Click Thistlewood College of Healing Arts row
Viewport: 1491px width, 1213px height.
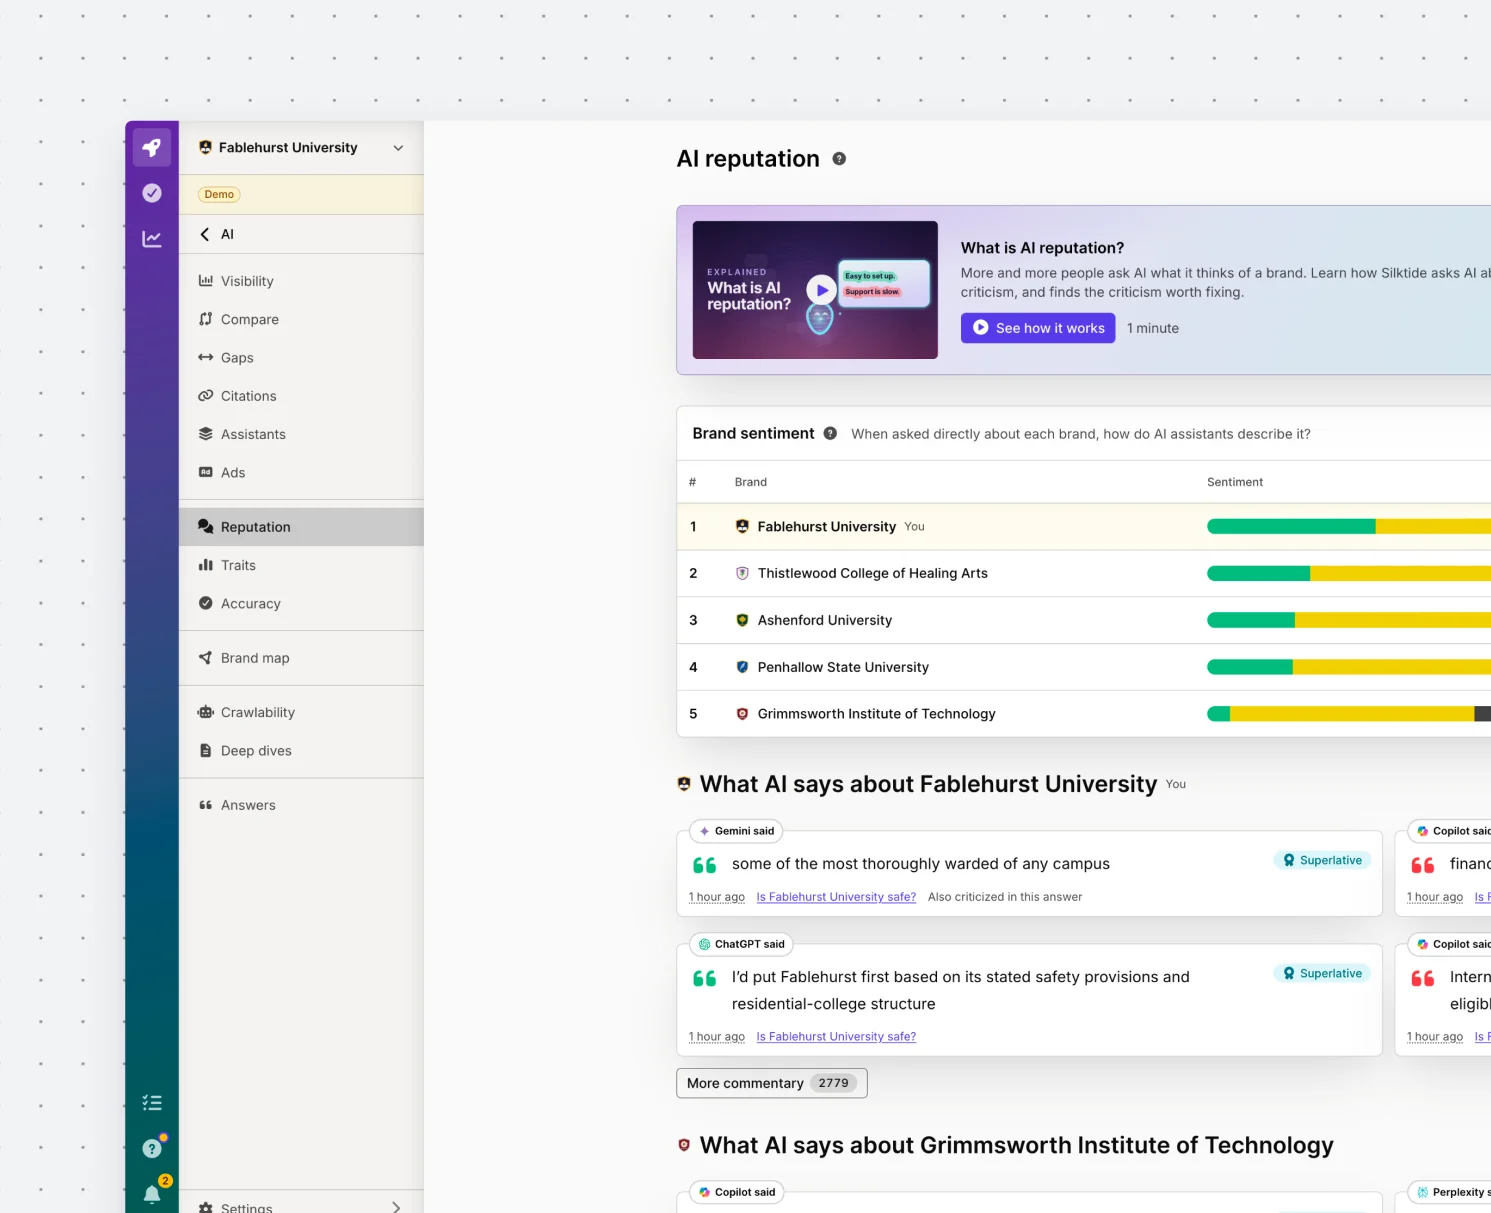(1084, 574)
